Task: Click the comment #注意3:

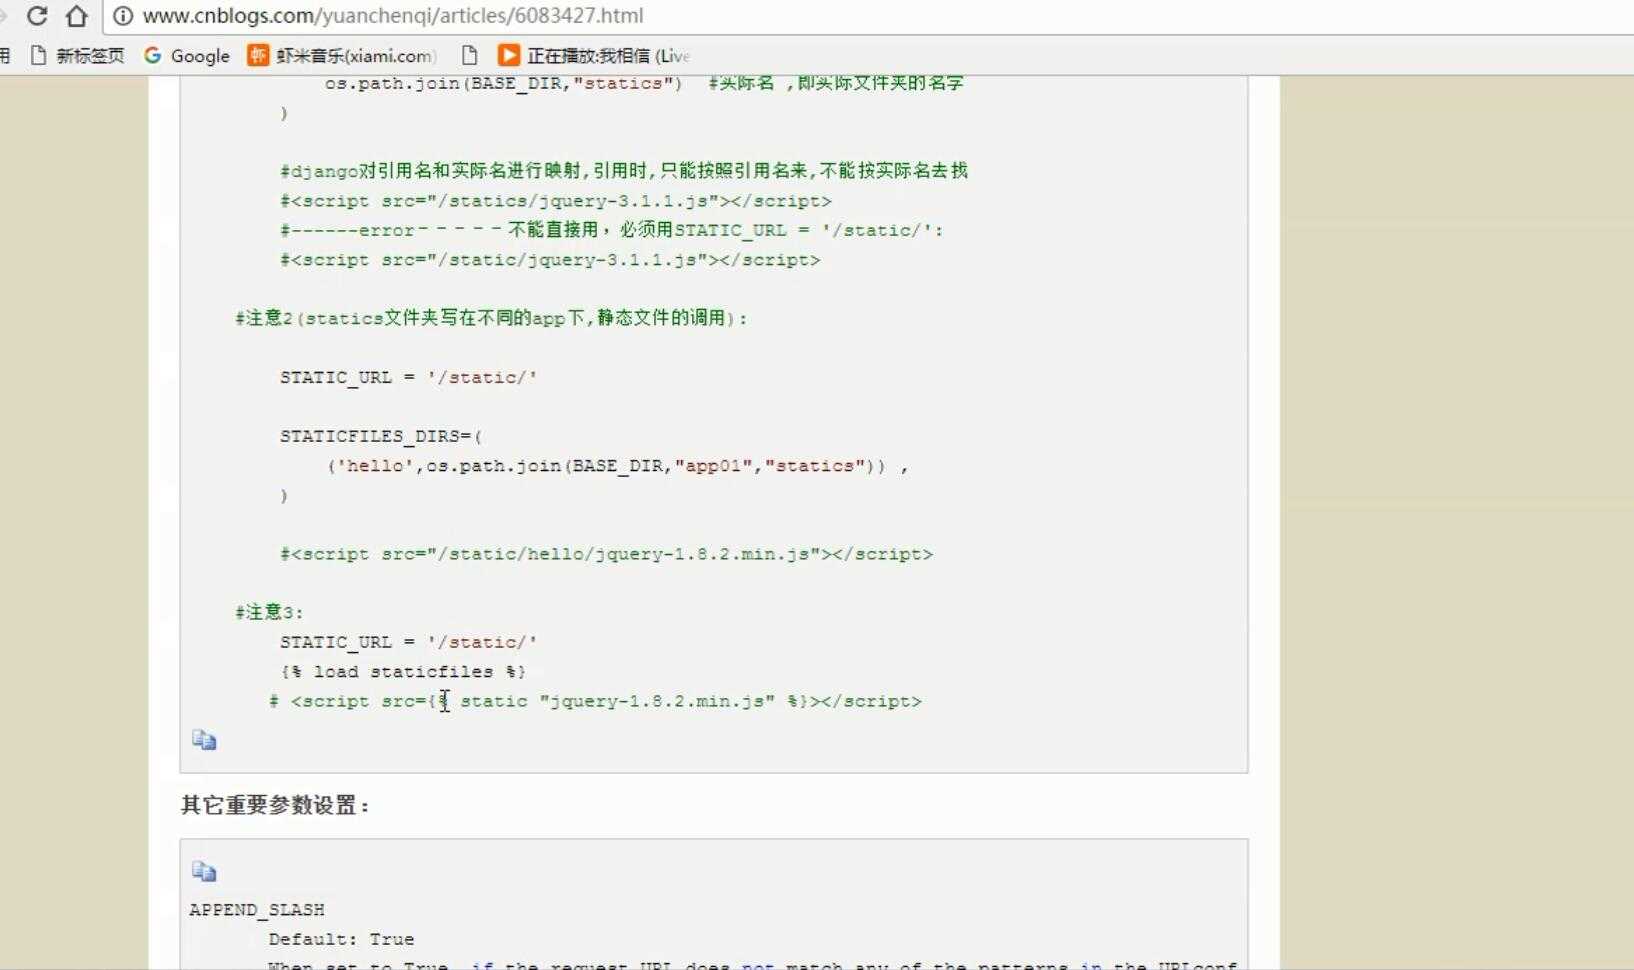Action: tap(269, 612)
